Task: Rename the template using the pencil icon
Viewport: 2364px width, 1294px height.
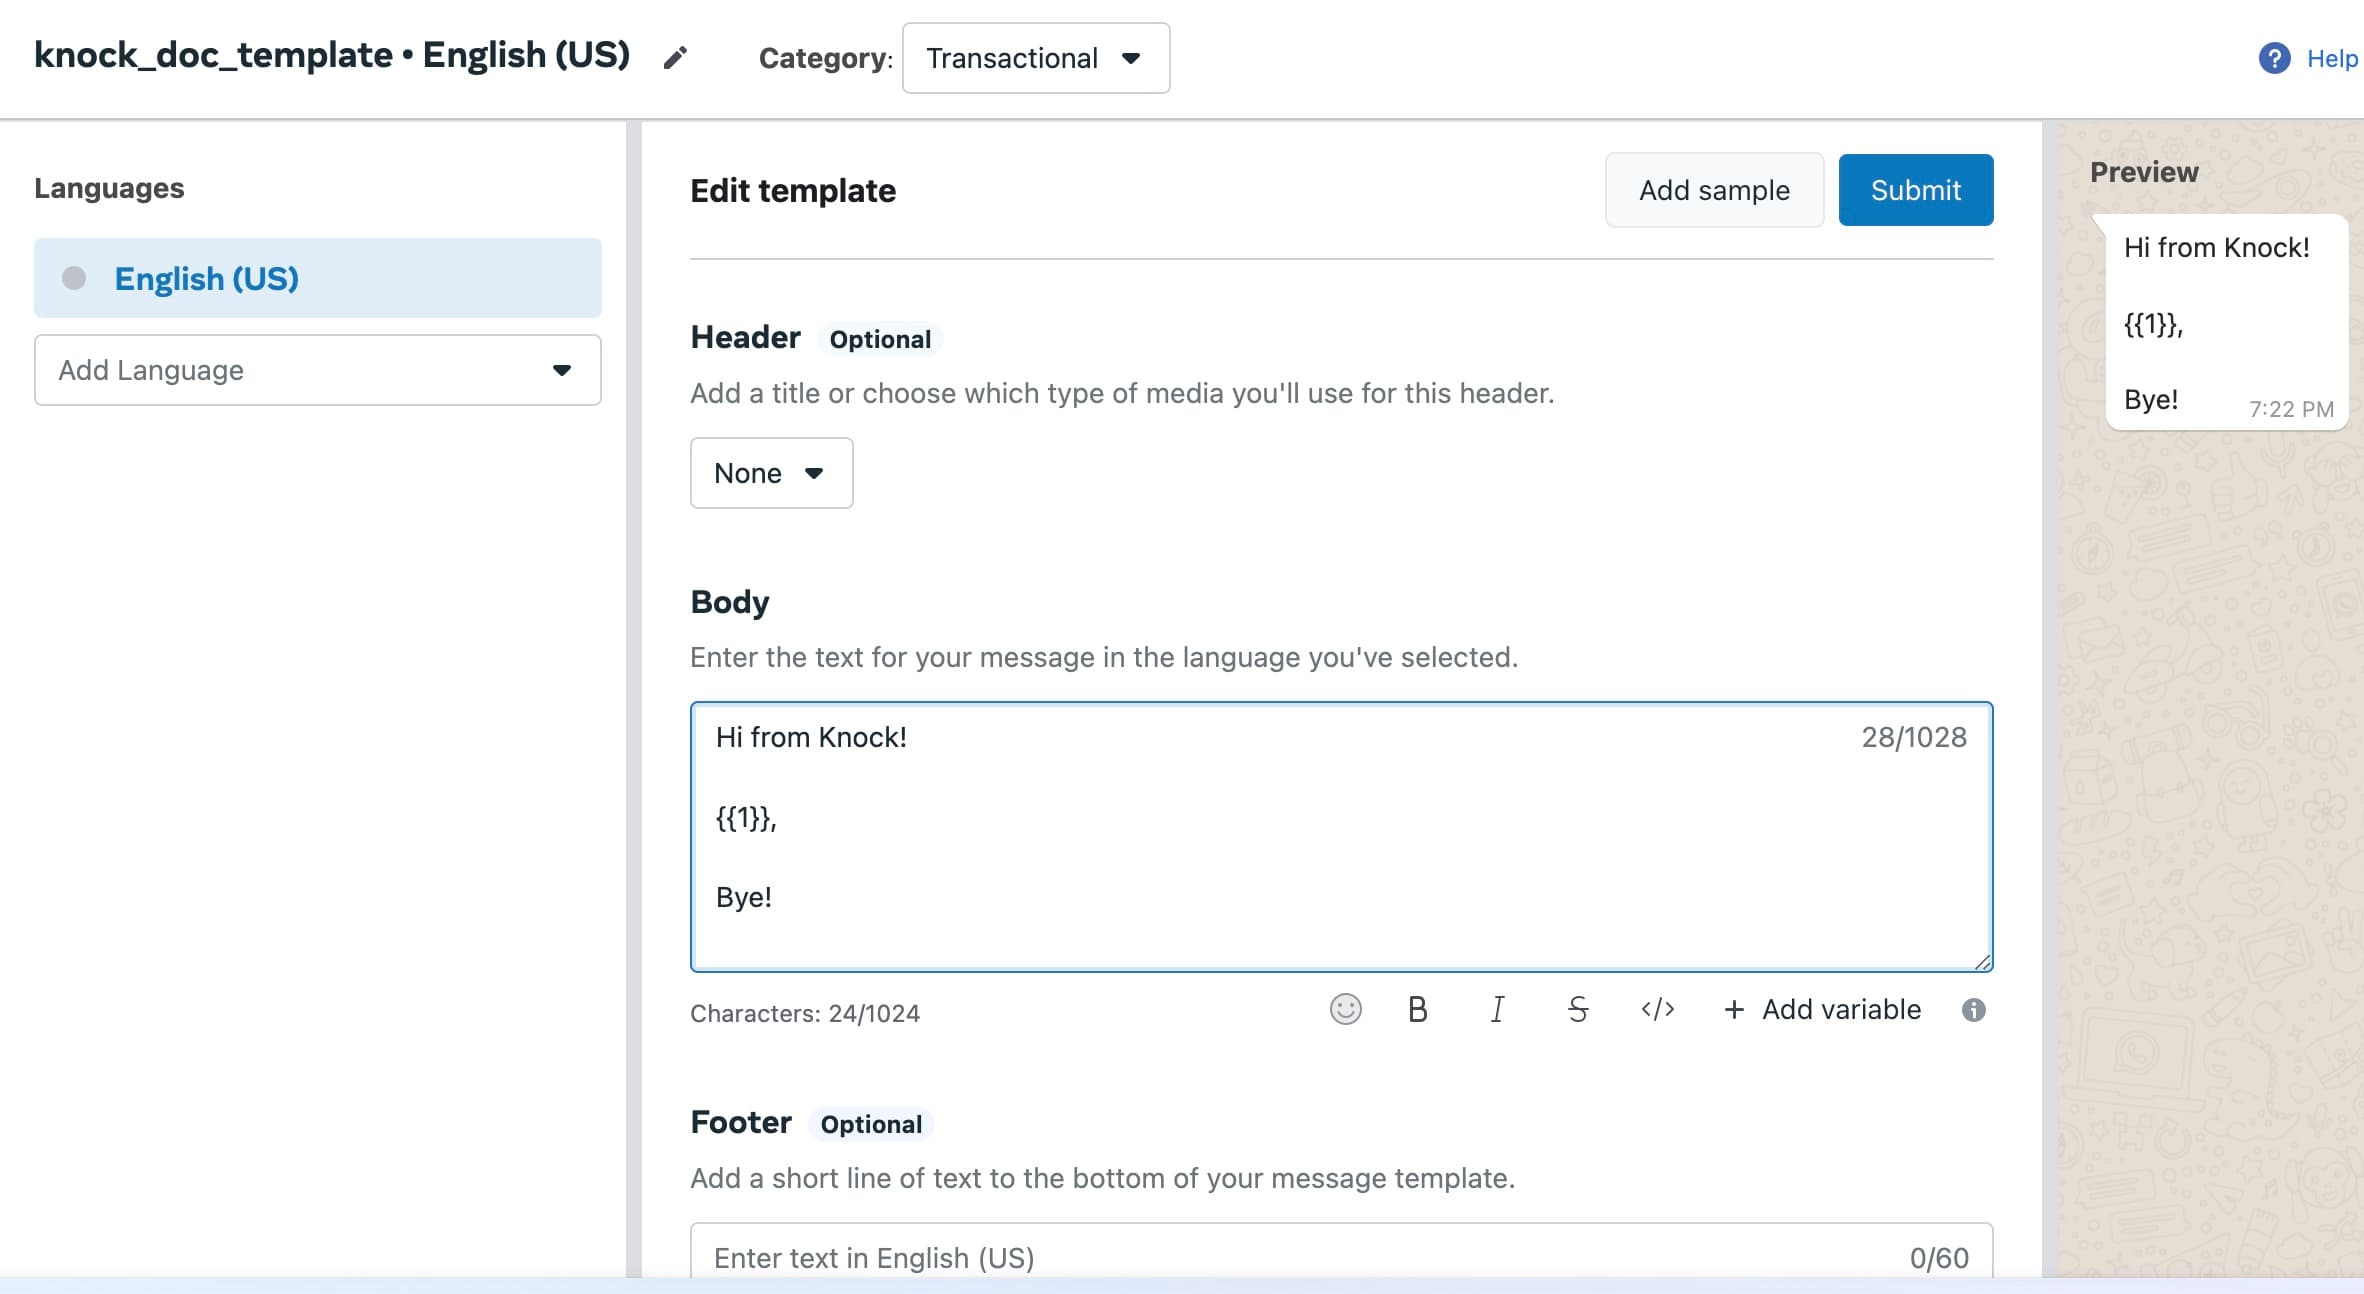Action: (676, 57)
